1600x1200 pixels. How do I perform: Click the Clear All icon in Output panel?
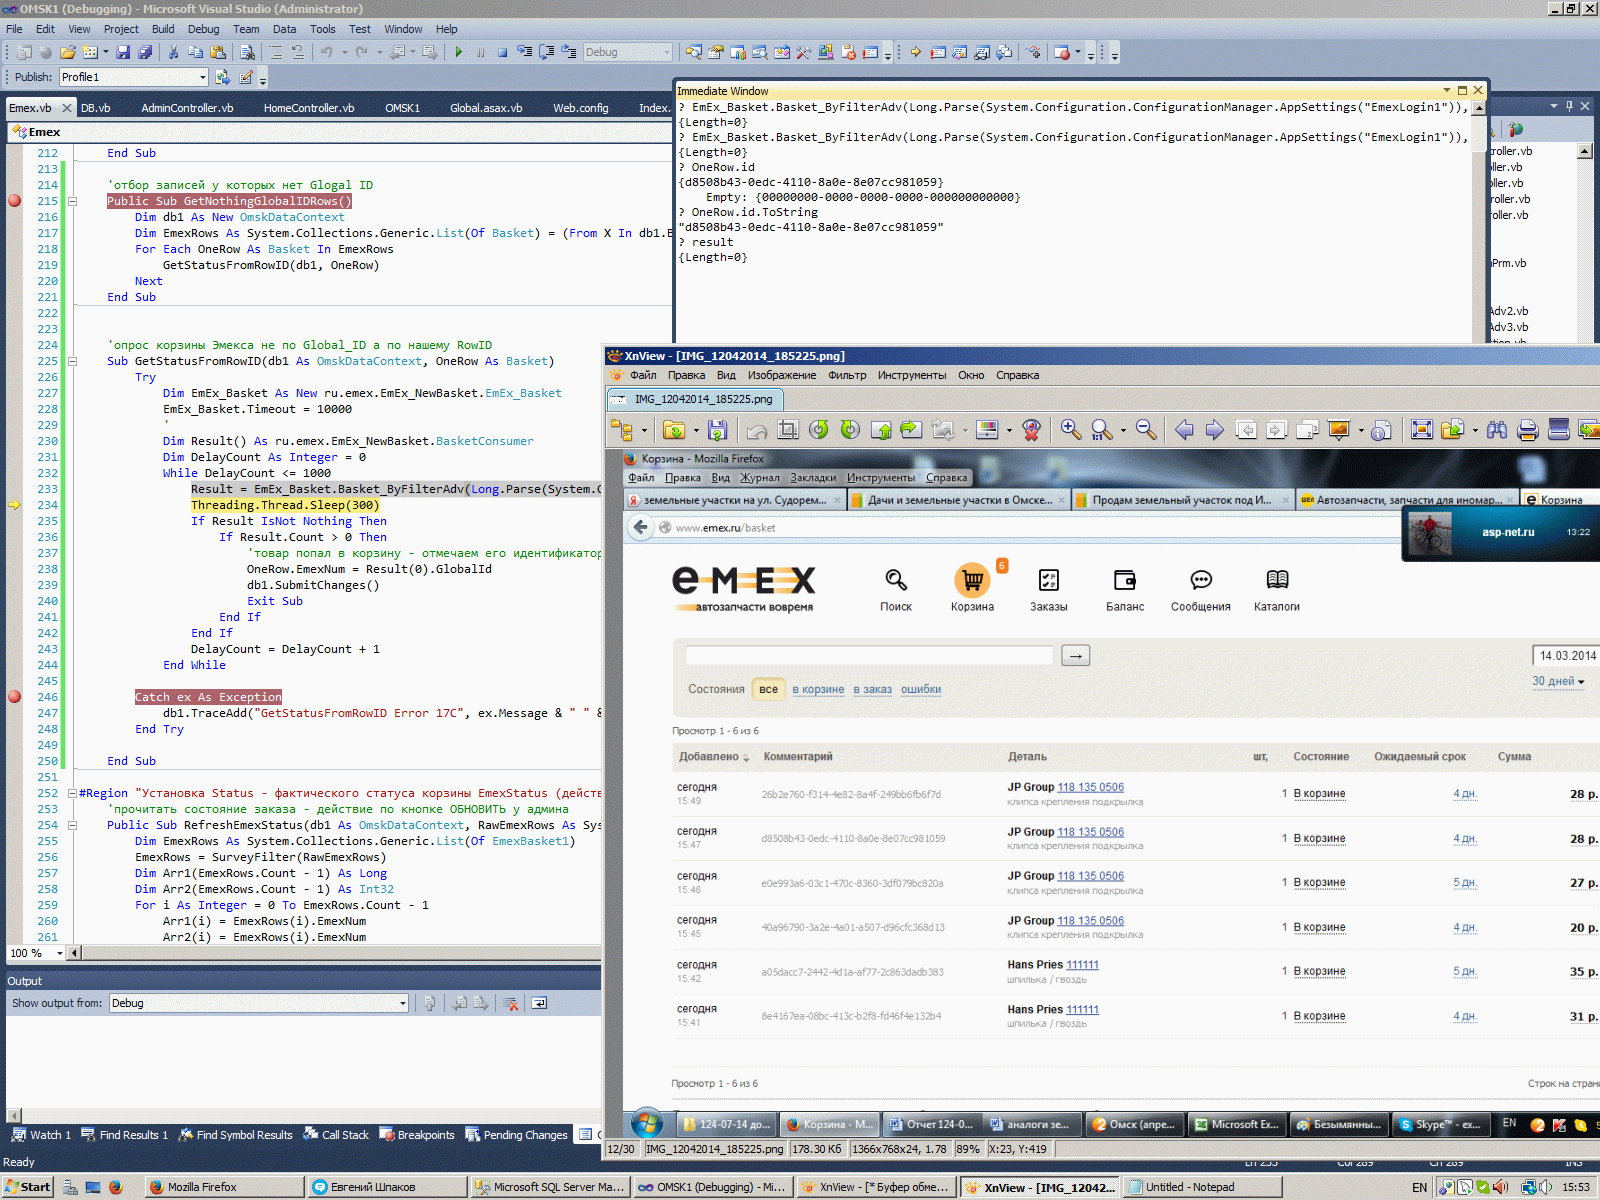[x=511, y=1003]
